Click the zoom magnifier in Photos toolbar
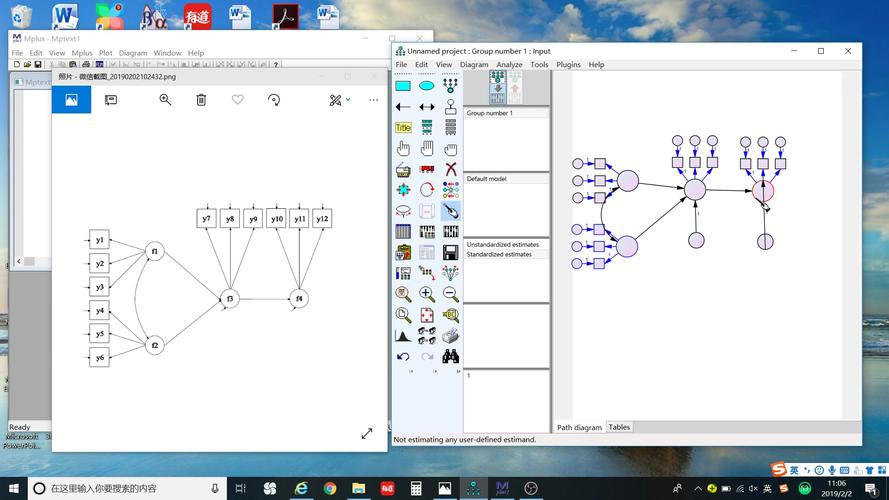 (165, 100)
